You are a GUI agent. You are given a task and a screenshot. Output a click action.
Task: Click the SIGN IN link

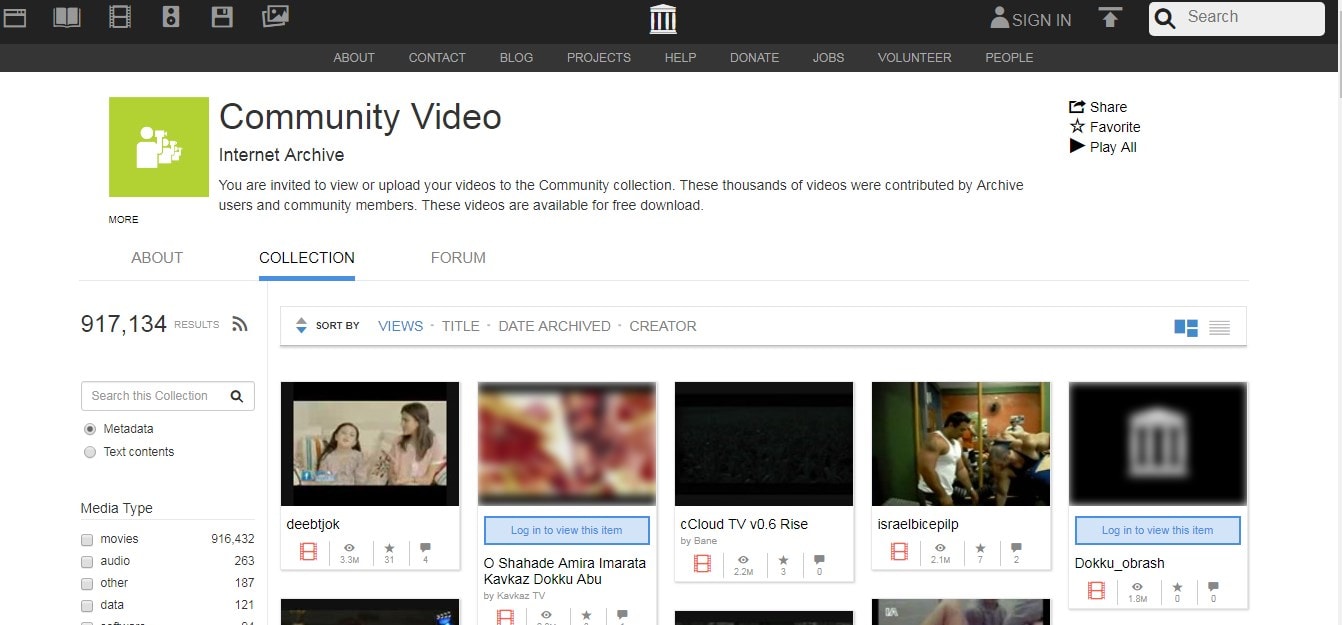[1030, 19]
